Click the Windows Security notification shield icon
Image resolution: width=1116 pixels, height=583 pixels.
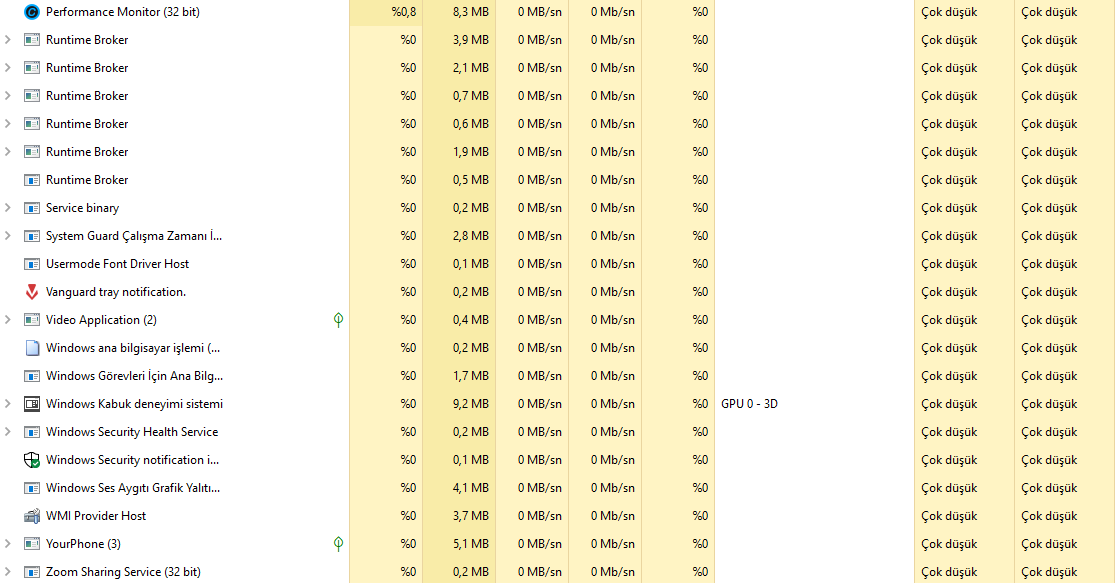click(32, 460)
